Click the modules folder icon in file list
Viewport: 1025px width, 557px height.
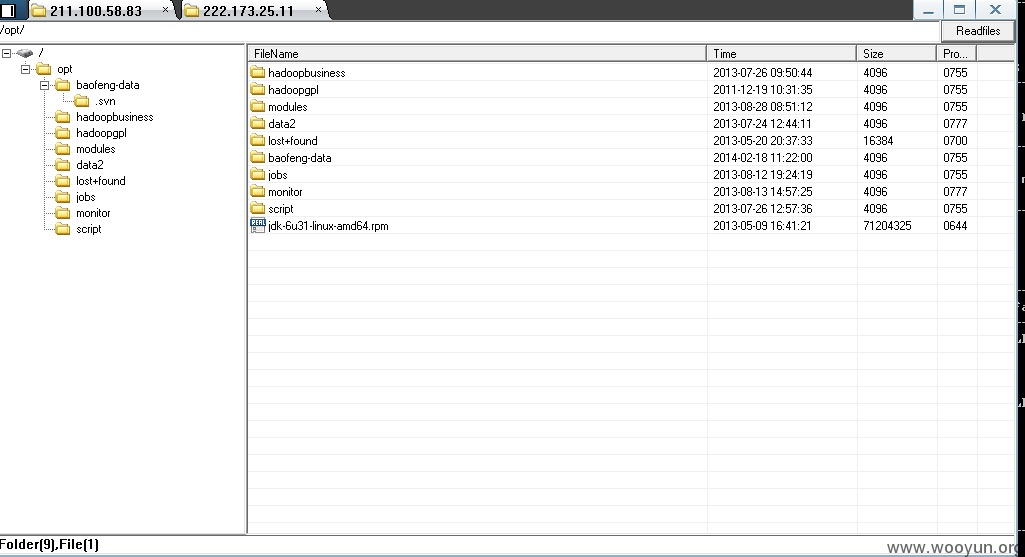tap(258, 107)
